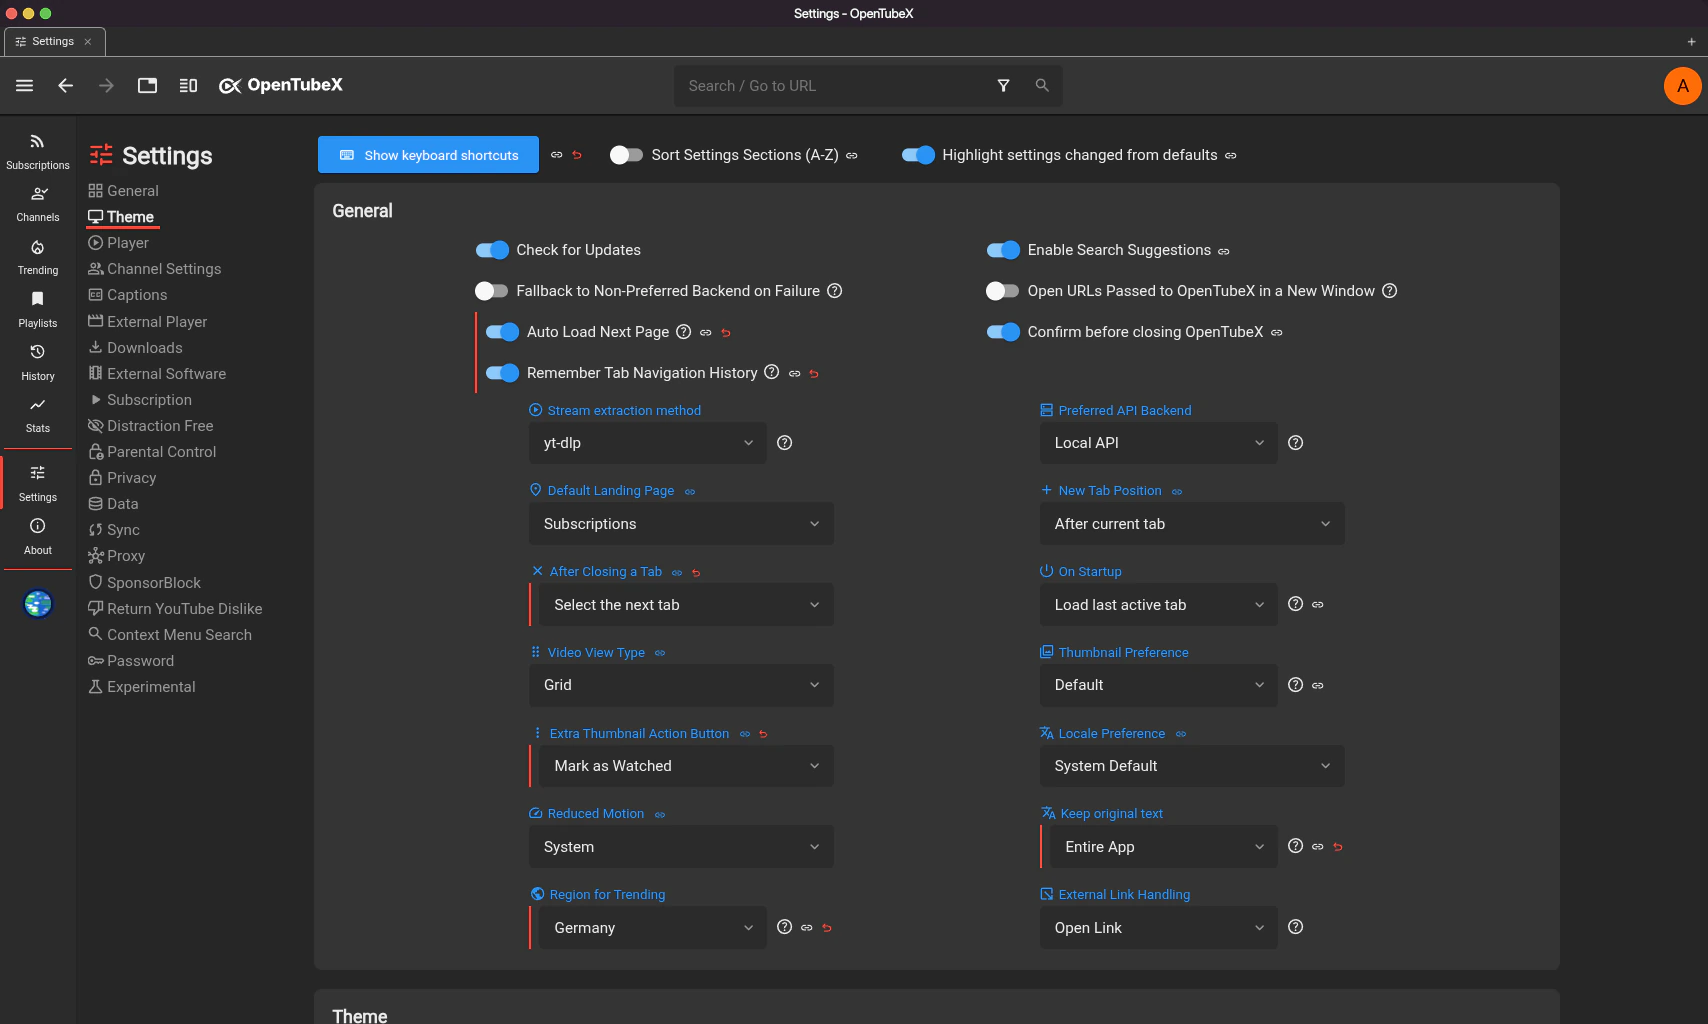Screen dimensions: 1708x1024
Task: Enable Open URLs in a New Window
Action: (x=1003, y=291)
